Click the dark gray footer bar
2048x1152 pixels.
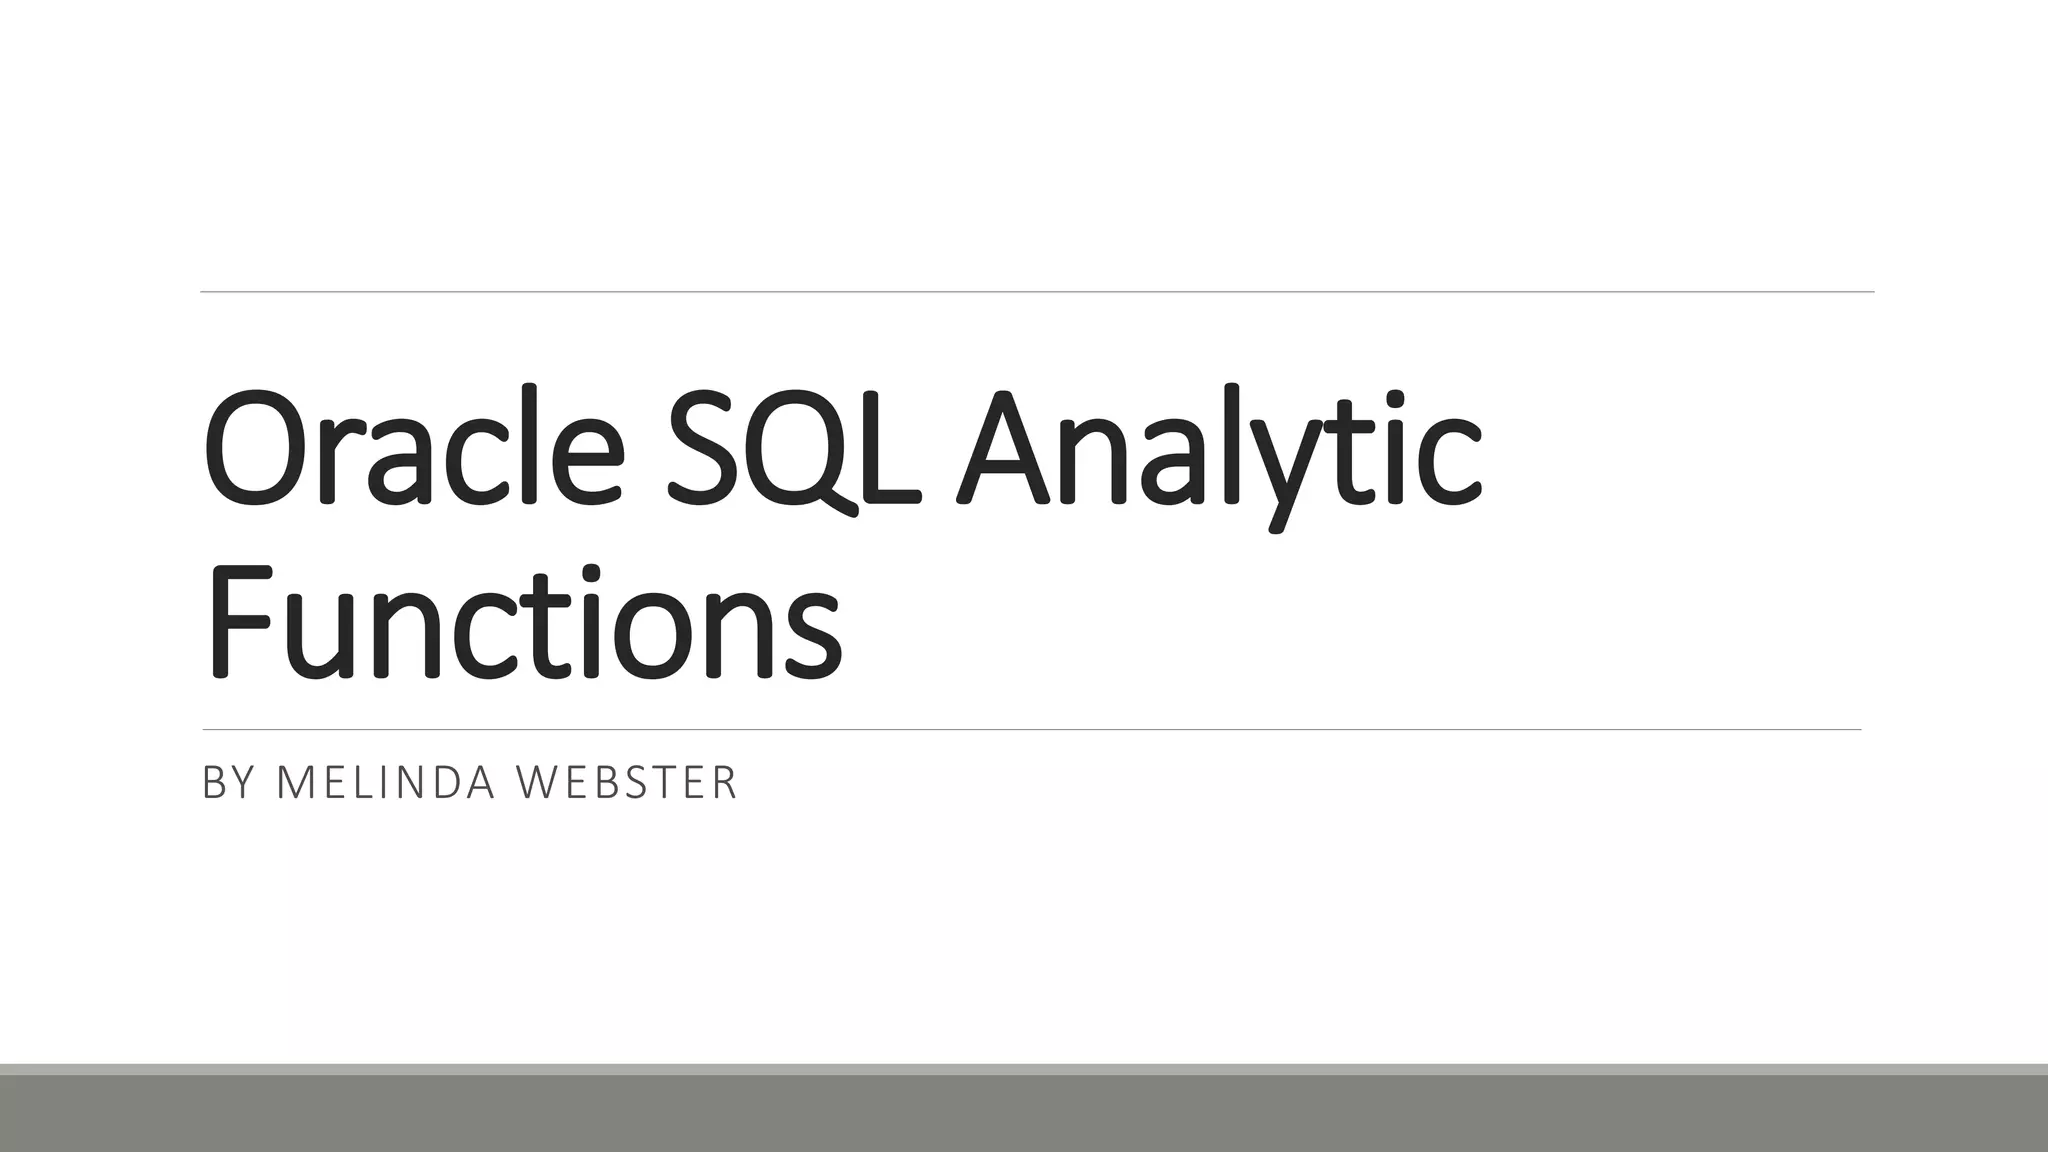(1024, 1115)
